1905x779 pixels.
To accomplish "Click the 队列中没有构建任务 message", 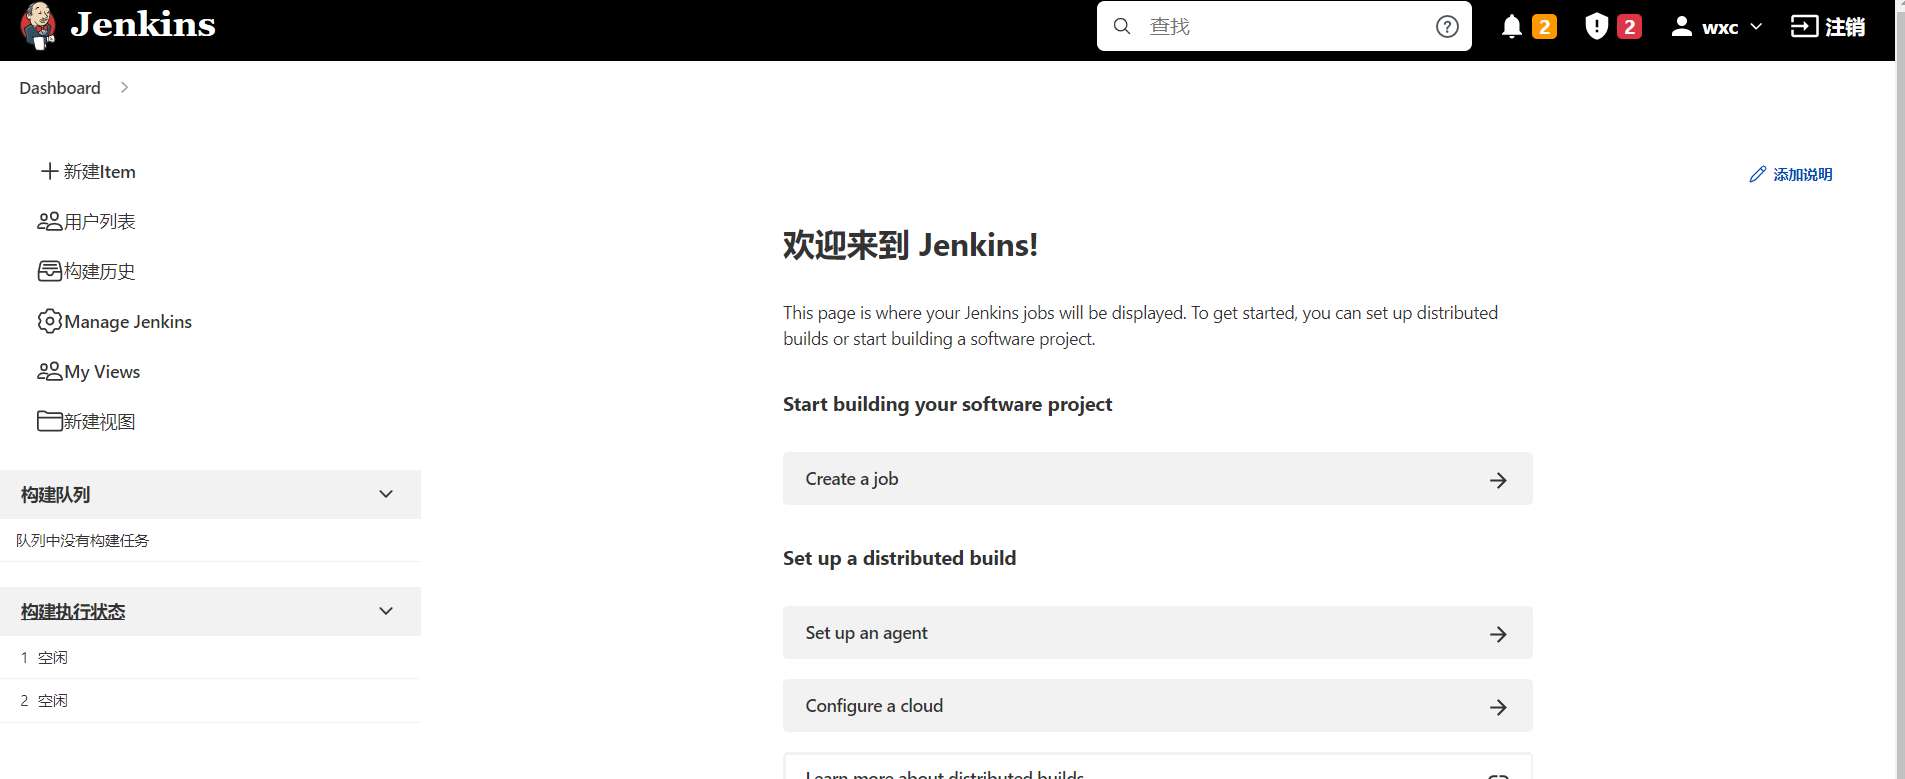I will (x=83, y=541).
